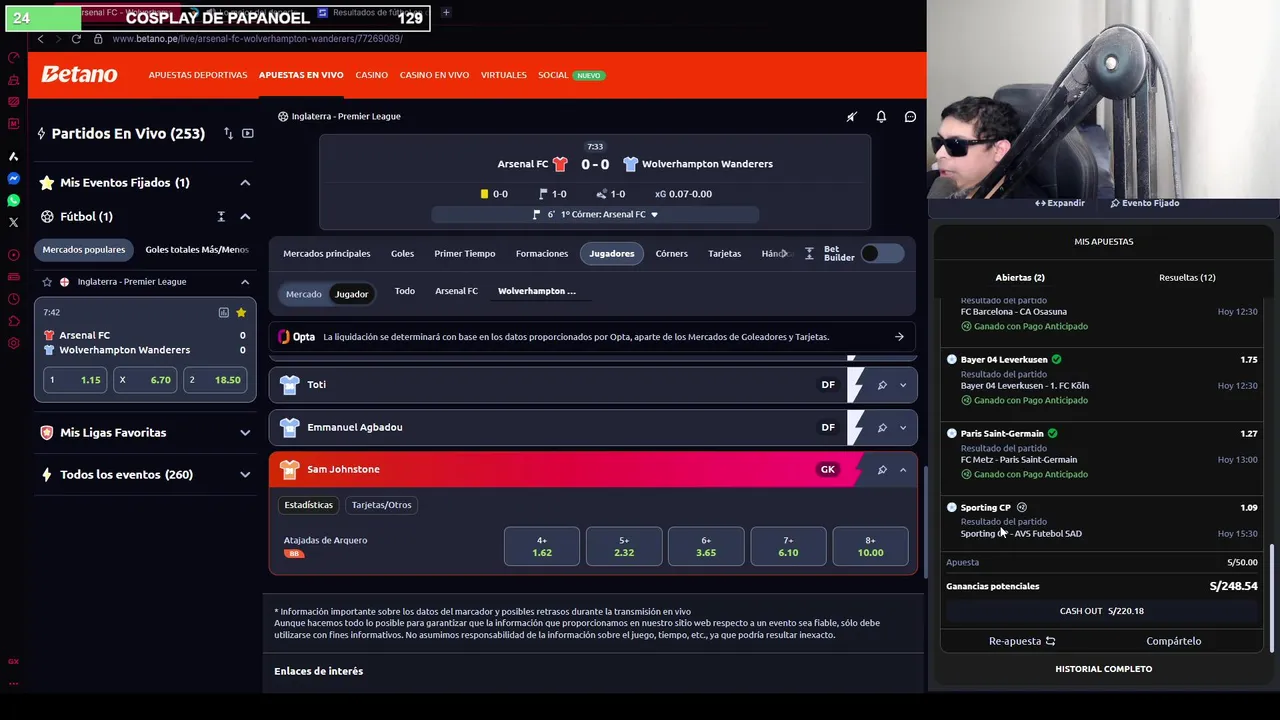Select 4+ saves odds 1.62
The height and width of the screenshot is (720, 1280).
point(542,547)
